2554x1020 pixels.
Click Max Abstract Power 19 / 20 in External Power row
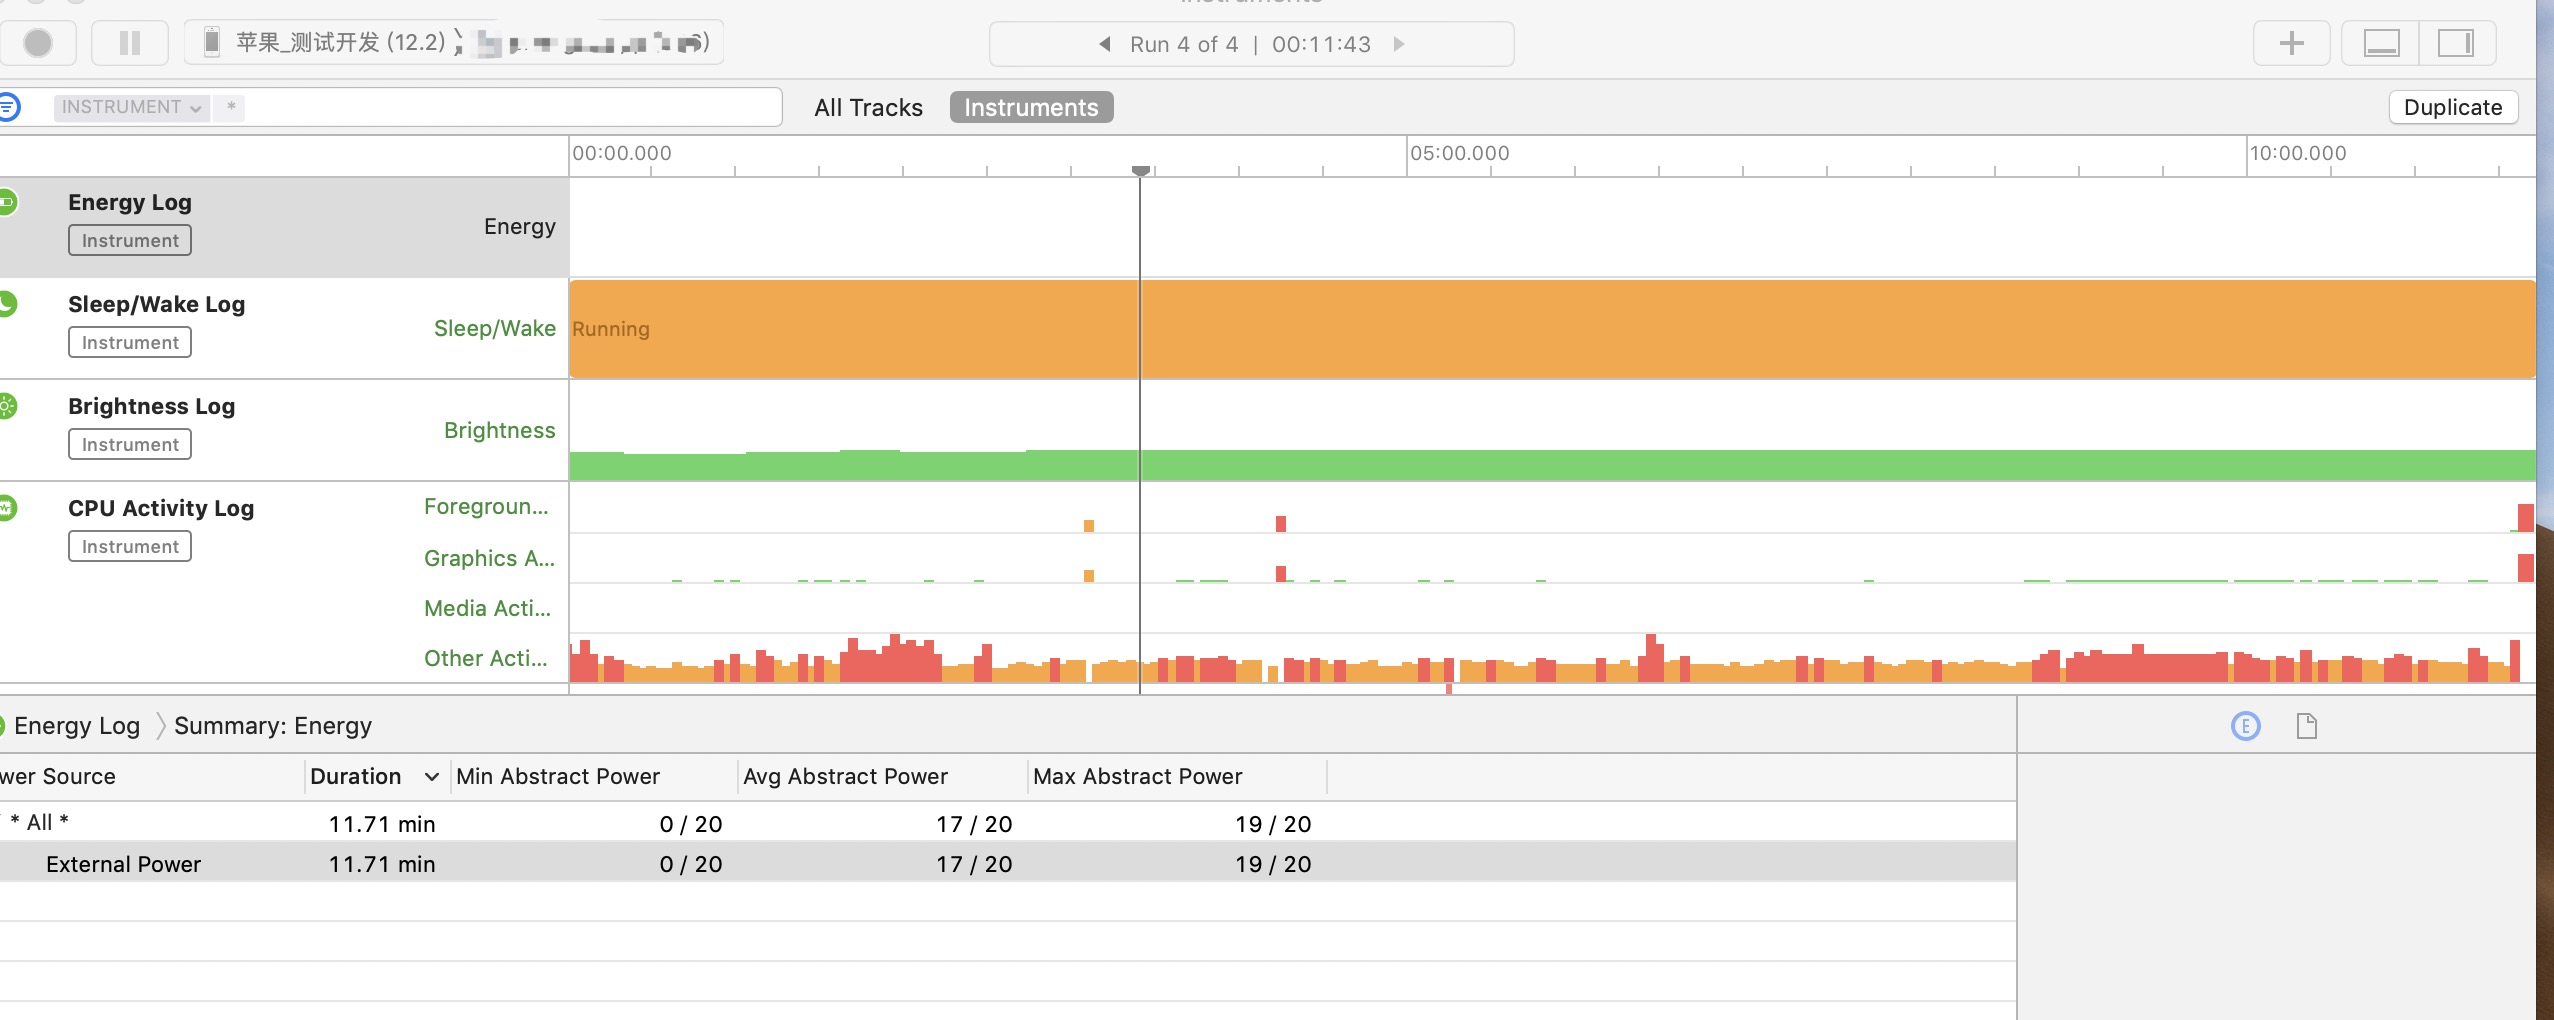(x=1273, y=865)
